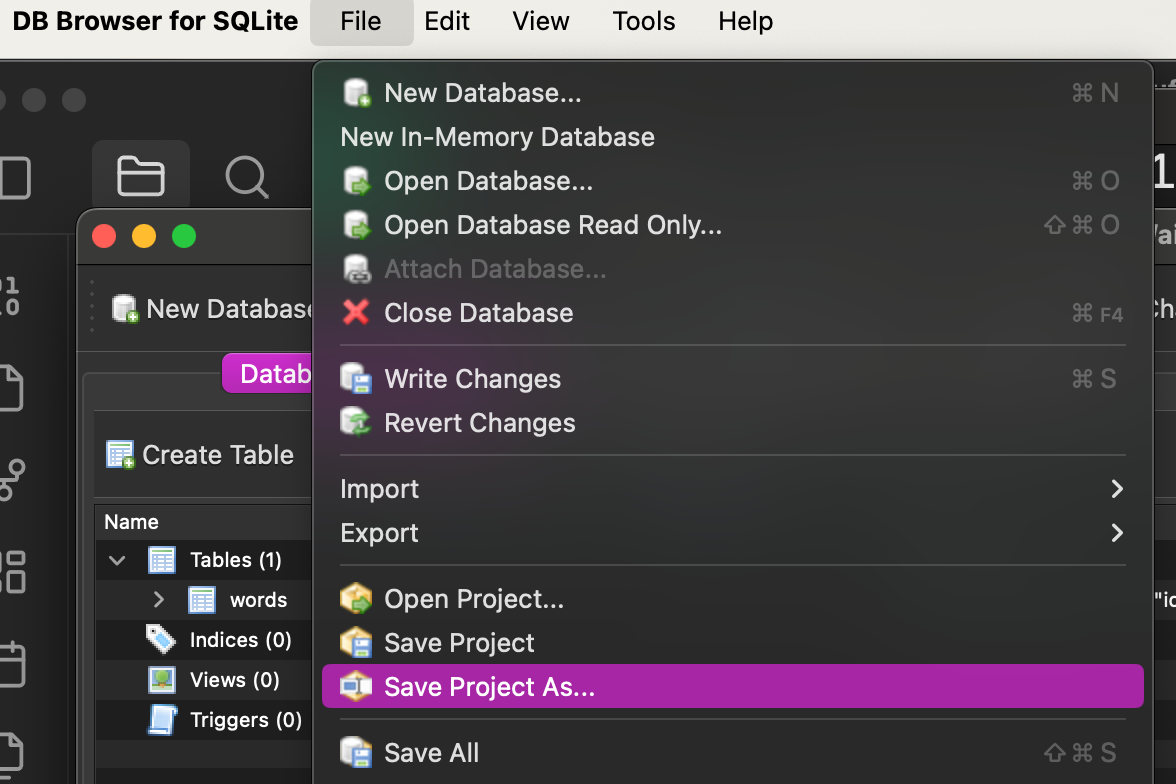The height and width of the screenshot is (784, 1176).
Task: Select the words table row
Action: point(204,600)
